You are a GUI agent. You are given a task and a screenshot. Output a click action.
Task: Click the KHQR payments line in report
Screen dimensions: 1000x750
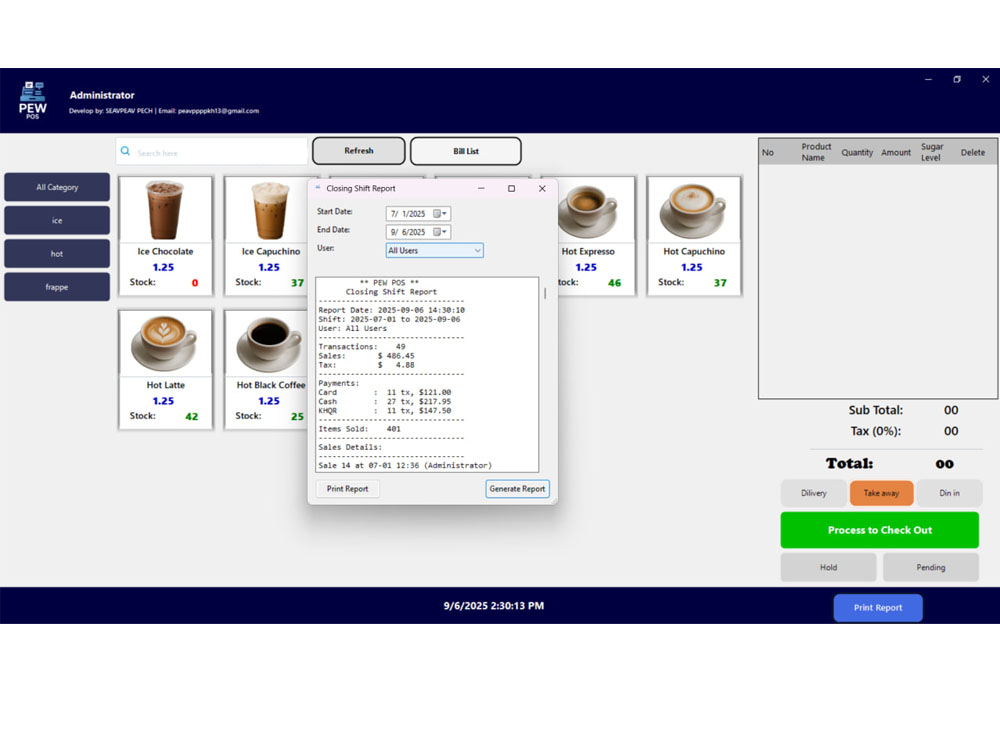pos(385,411)
